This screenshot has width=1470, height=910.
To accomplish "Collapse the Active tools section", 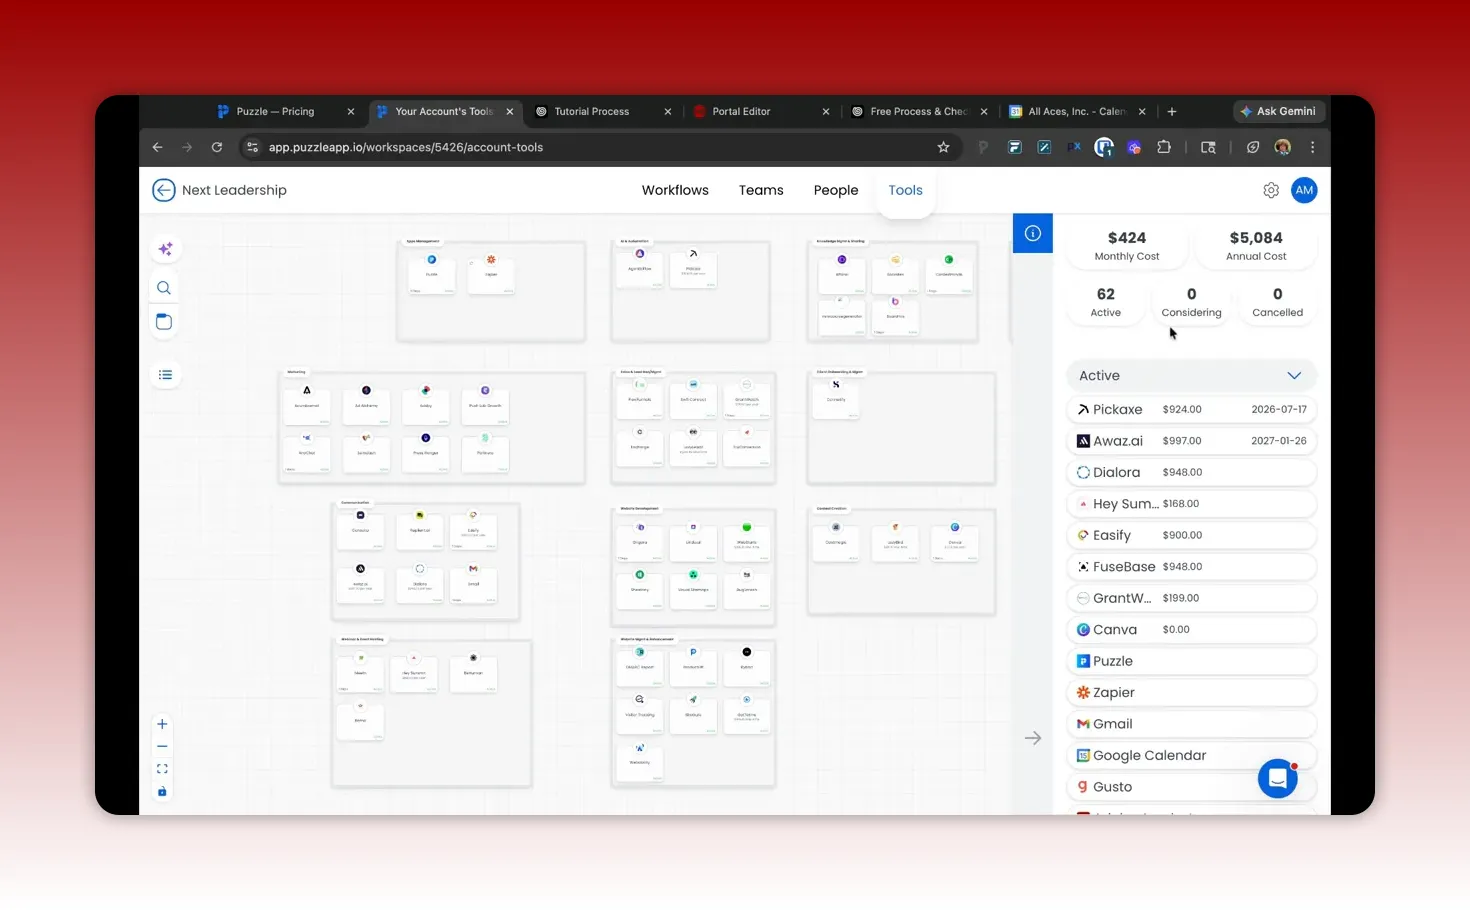I will tap(1294, 375).
